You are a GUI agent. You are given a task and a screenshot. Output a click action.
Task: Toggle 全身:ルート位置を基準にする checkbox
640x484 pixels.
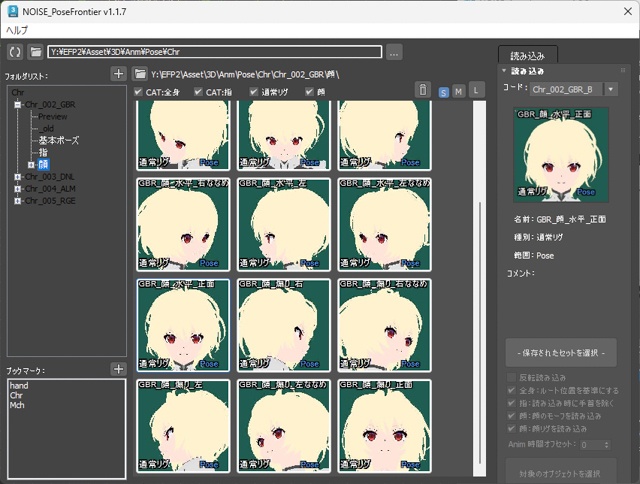pyautogui.click(x=511, y=390)
